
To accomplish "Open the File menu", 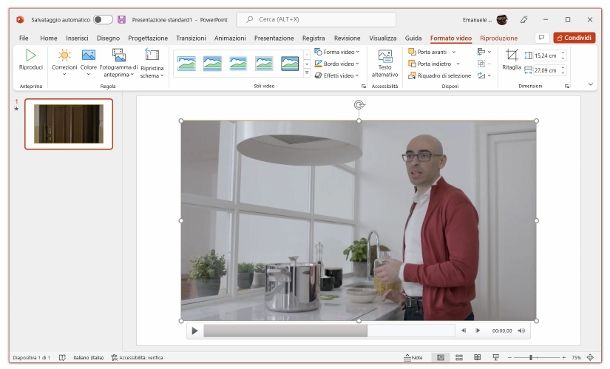I will [24, 38].
